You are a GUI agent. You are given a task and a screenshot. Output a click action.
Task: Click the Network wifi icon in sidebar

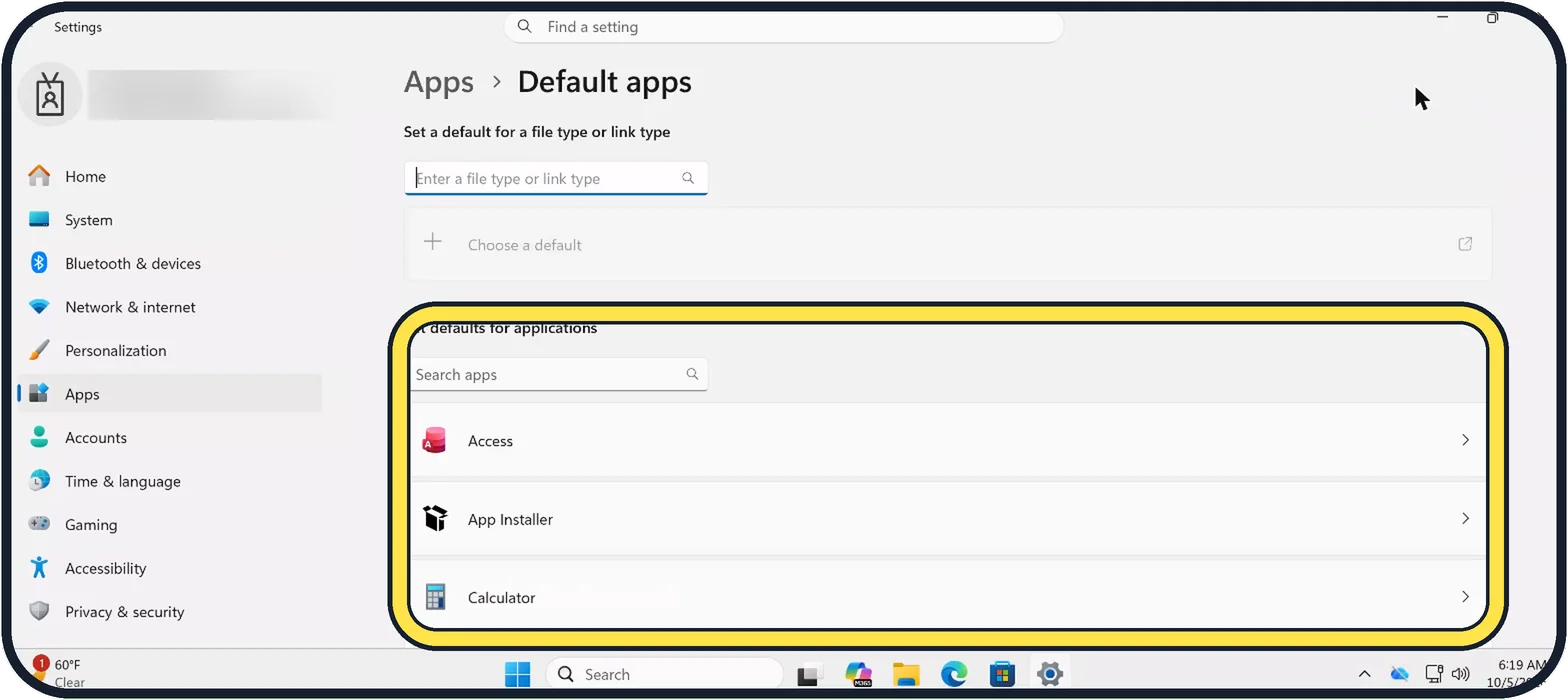point(39,307)
